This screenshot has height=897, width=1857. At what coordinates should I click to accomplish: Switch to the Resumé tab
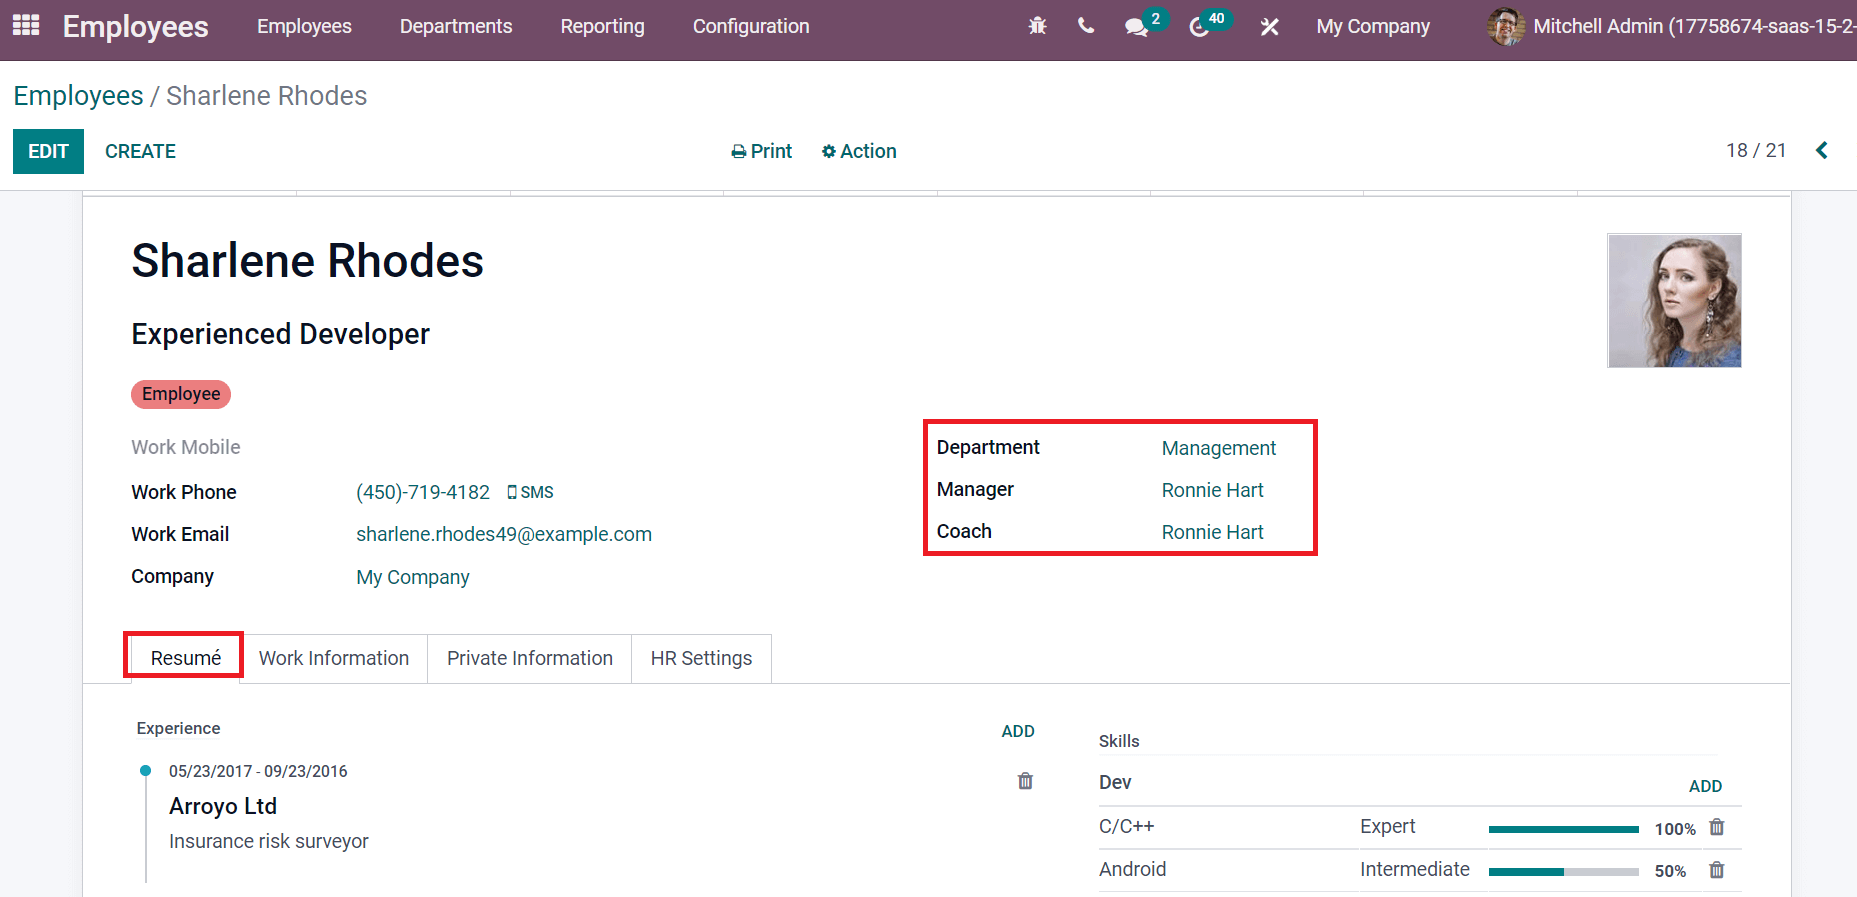[x=186, y=658]
